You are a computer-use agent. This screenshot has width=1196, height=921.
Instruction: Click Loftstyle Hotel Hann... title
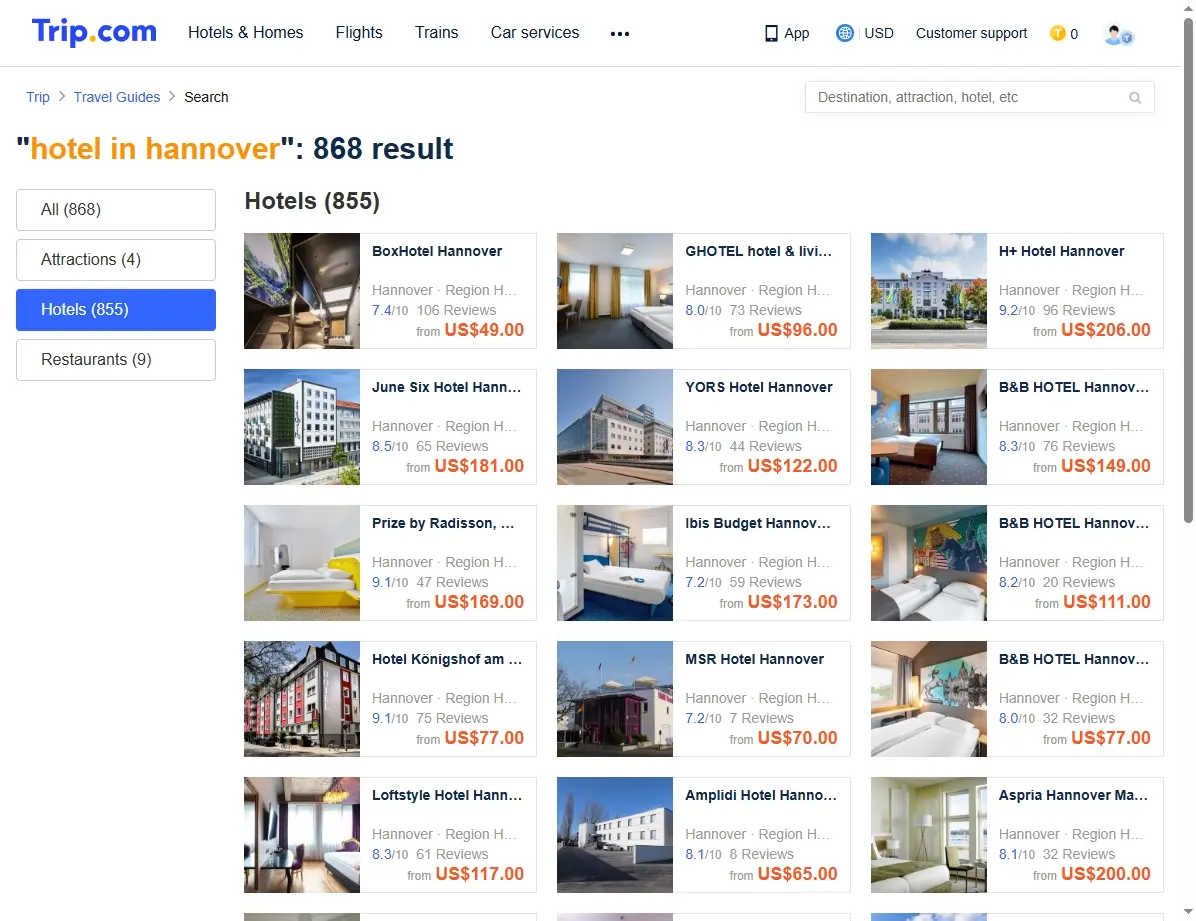(447, 795)
